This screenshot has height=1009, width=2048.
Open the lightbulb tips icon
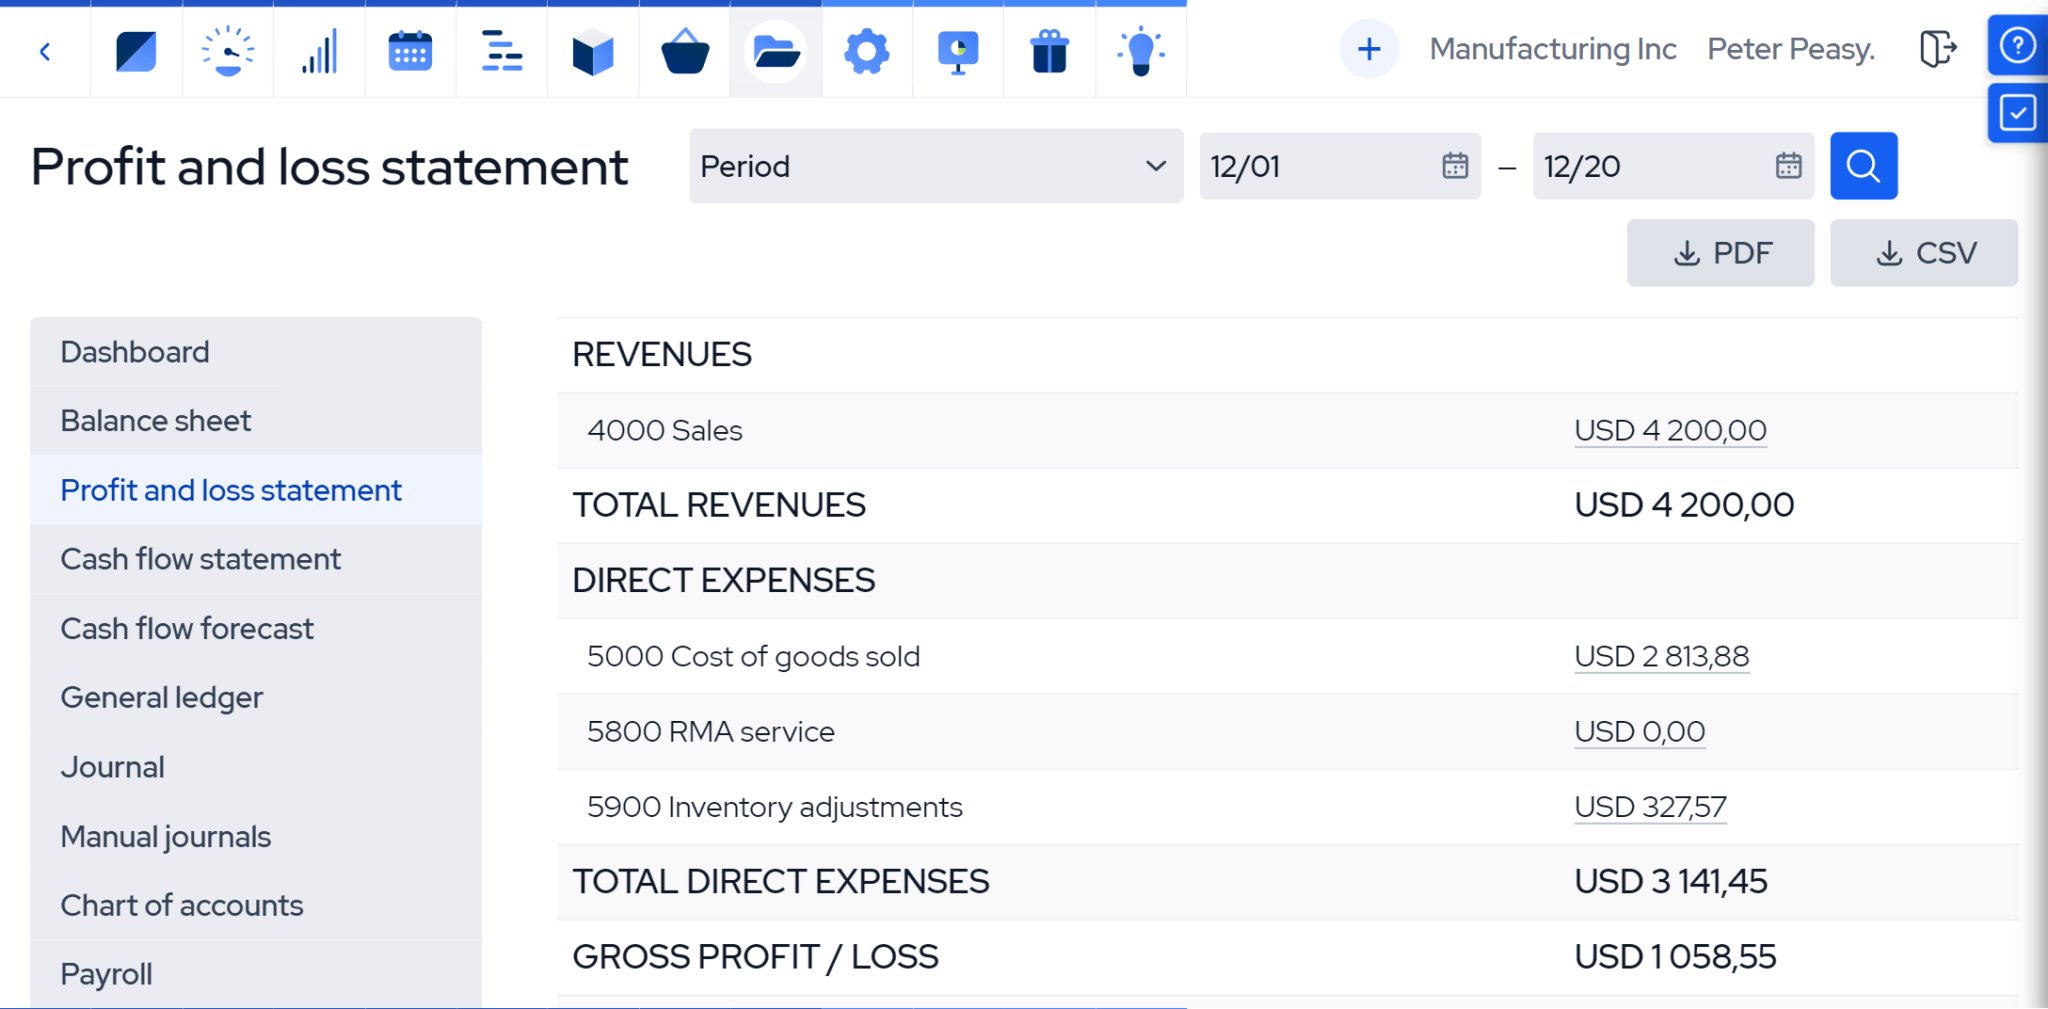pyautogui.click(x=1141, y=50)
